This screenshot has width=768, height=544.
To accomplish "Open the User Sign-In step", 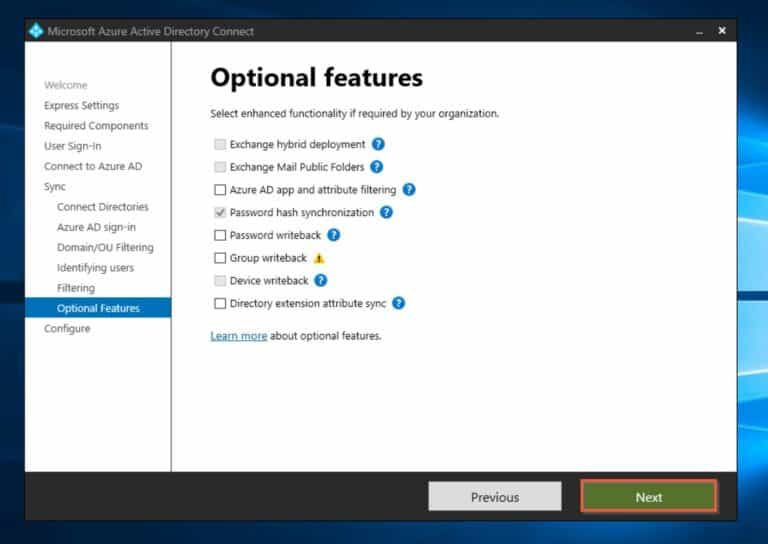I will pos(72,146).
